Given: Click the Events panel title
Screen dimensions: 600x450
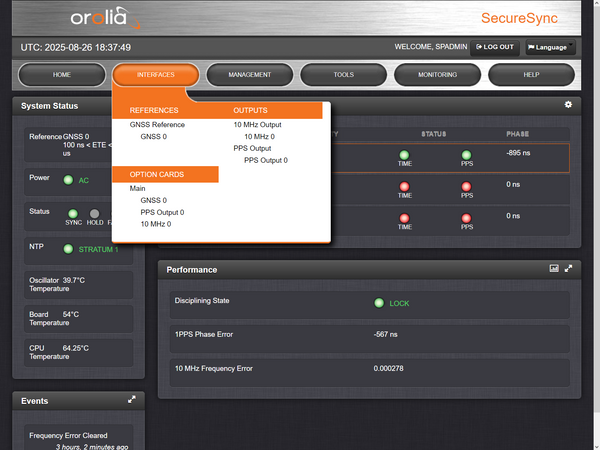Looking at the screenshot, I should [34, 401].
